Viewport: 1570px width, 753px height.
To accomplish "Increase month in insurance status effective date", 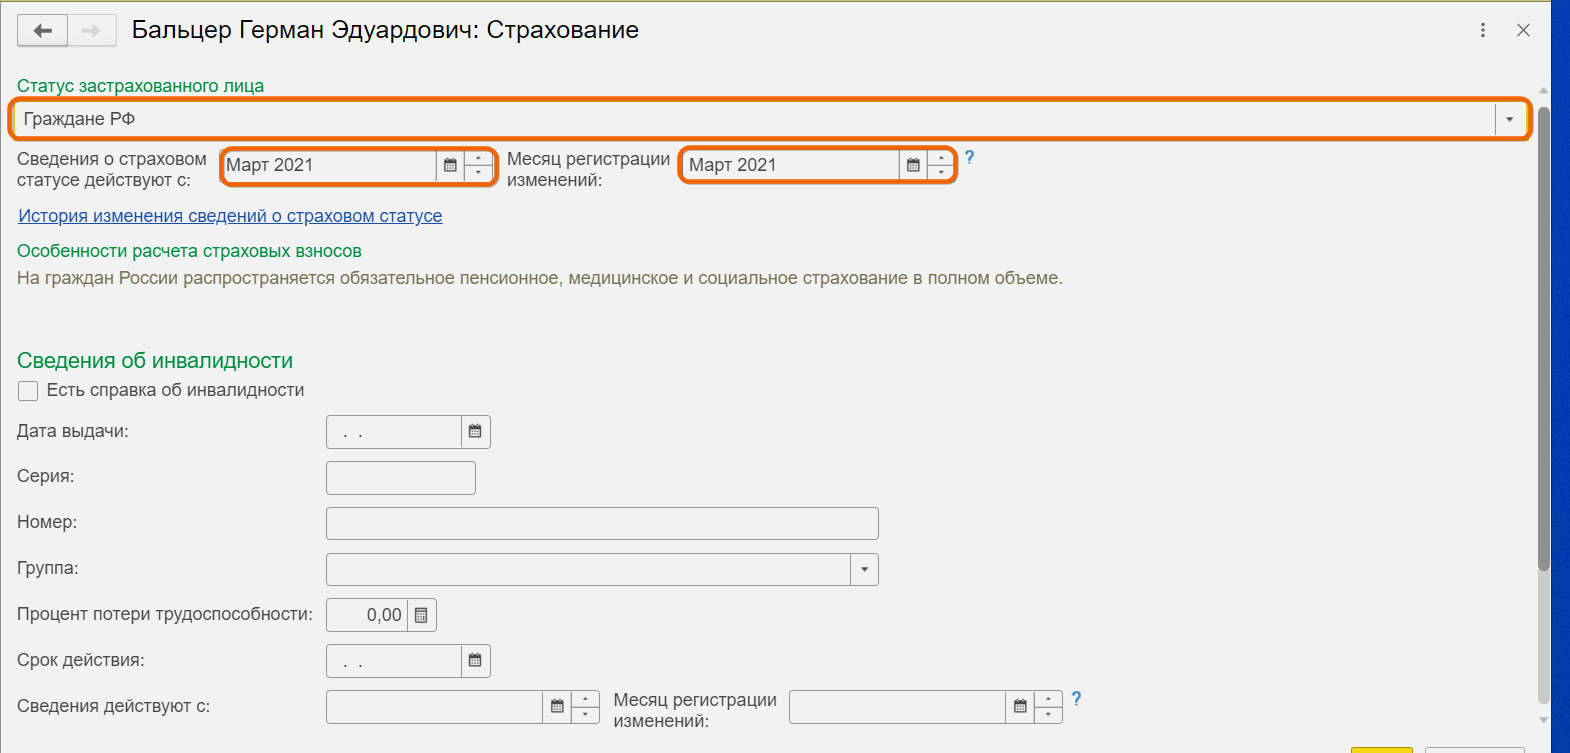I will tap(479, 158).
